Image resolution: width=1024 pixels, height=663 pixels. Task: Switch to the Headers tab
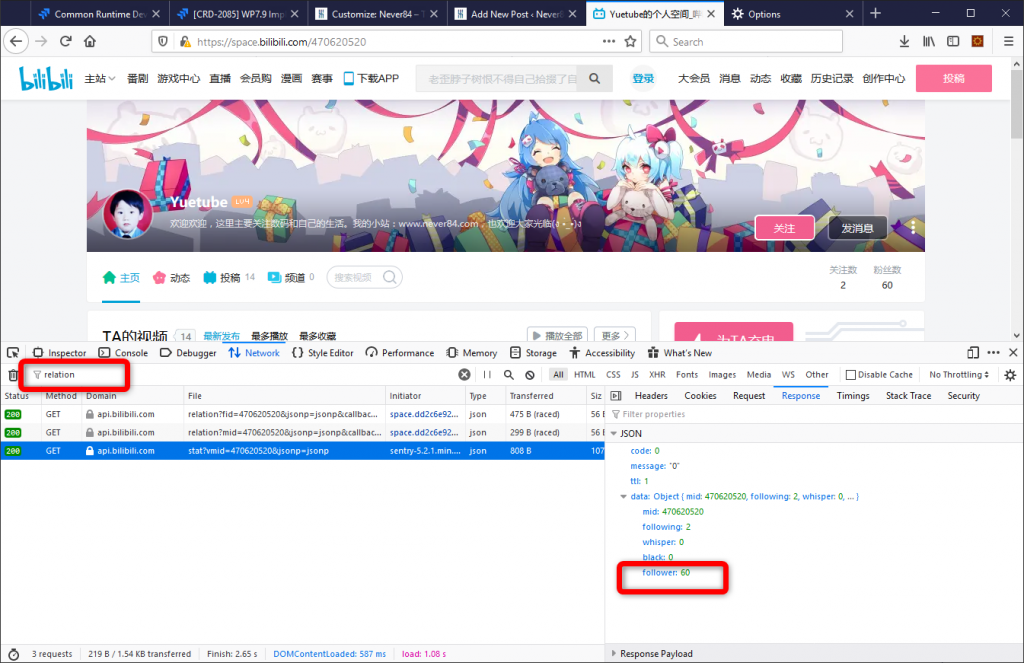click(651, 396)
